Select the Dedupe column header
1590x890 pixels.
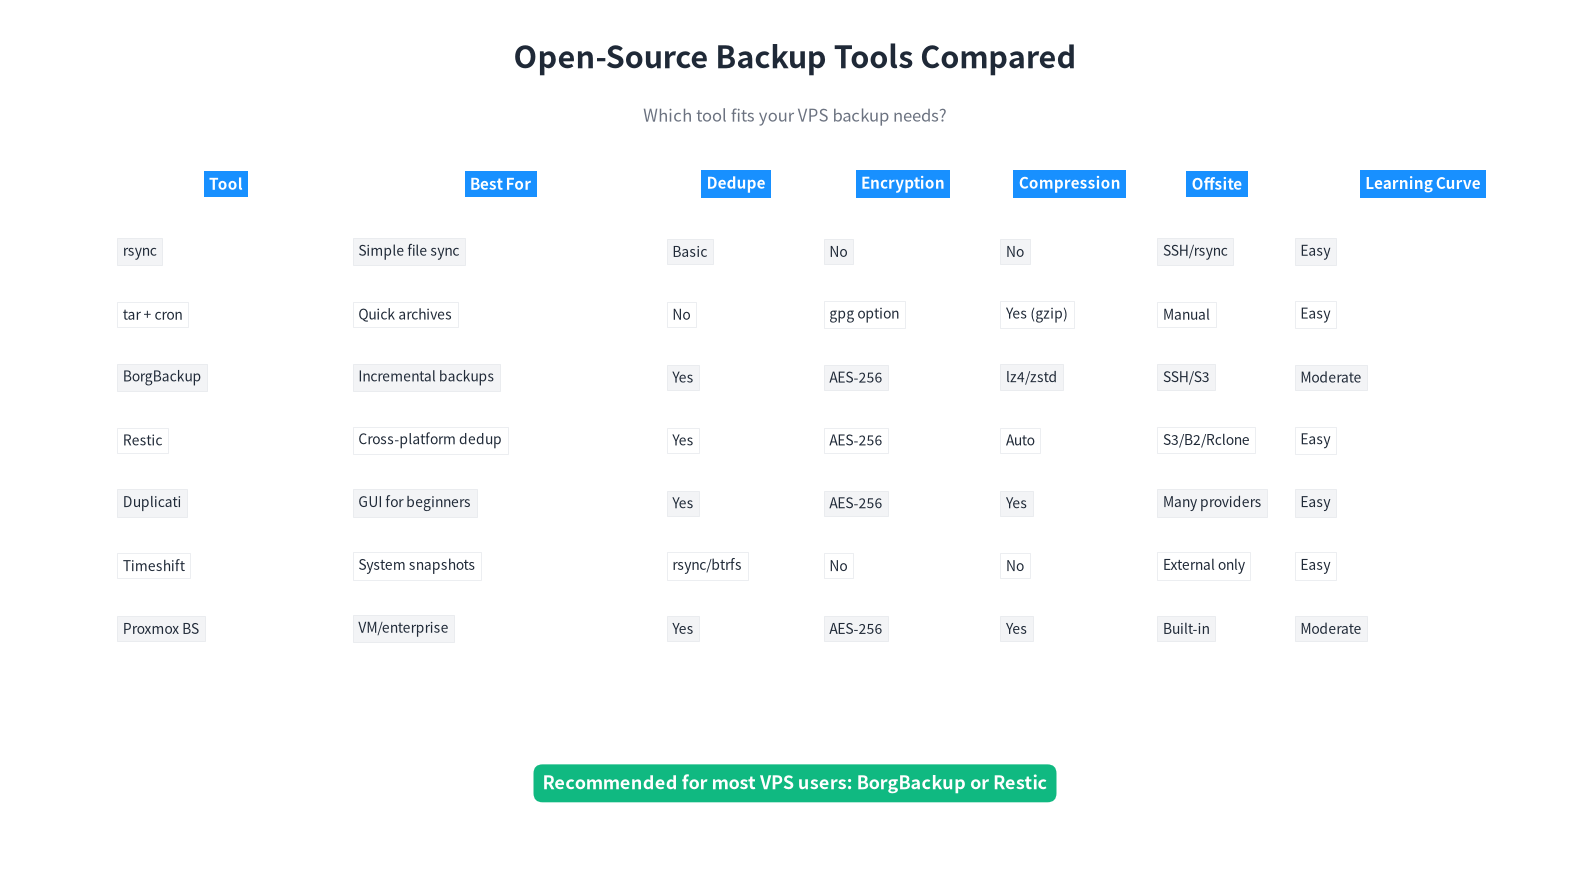point(736,183)
